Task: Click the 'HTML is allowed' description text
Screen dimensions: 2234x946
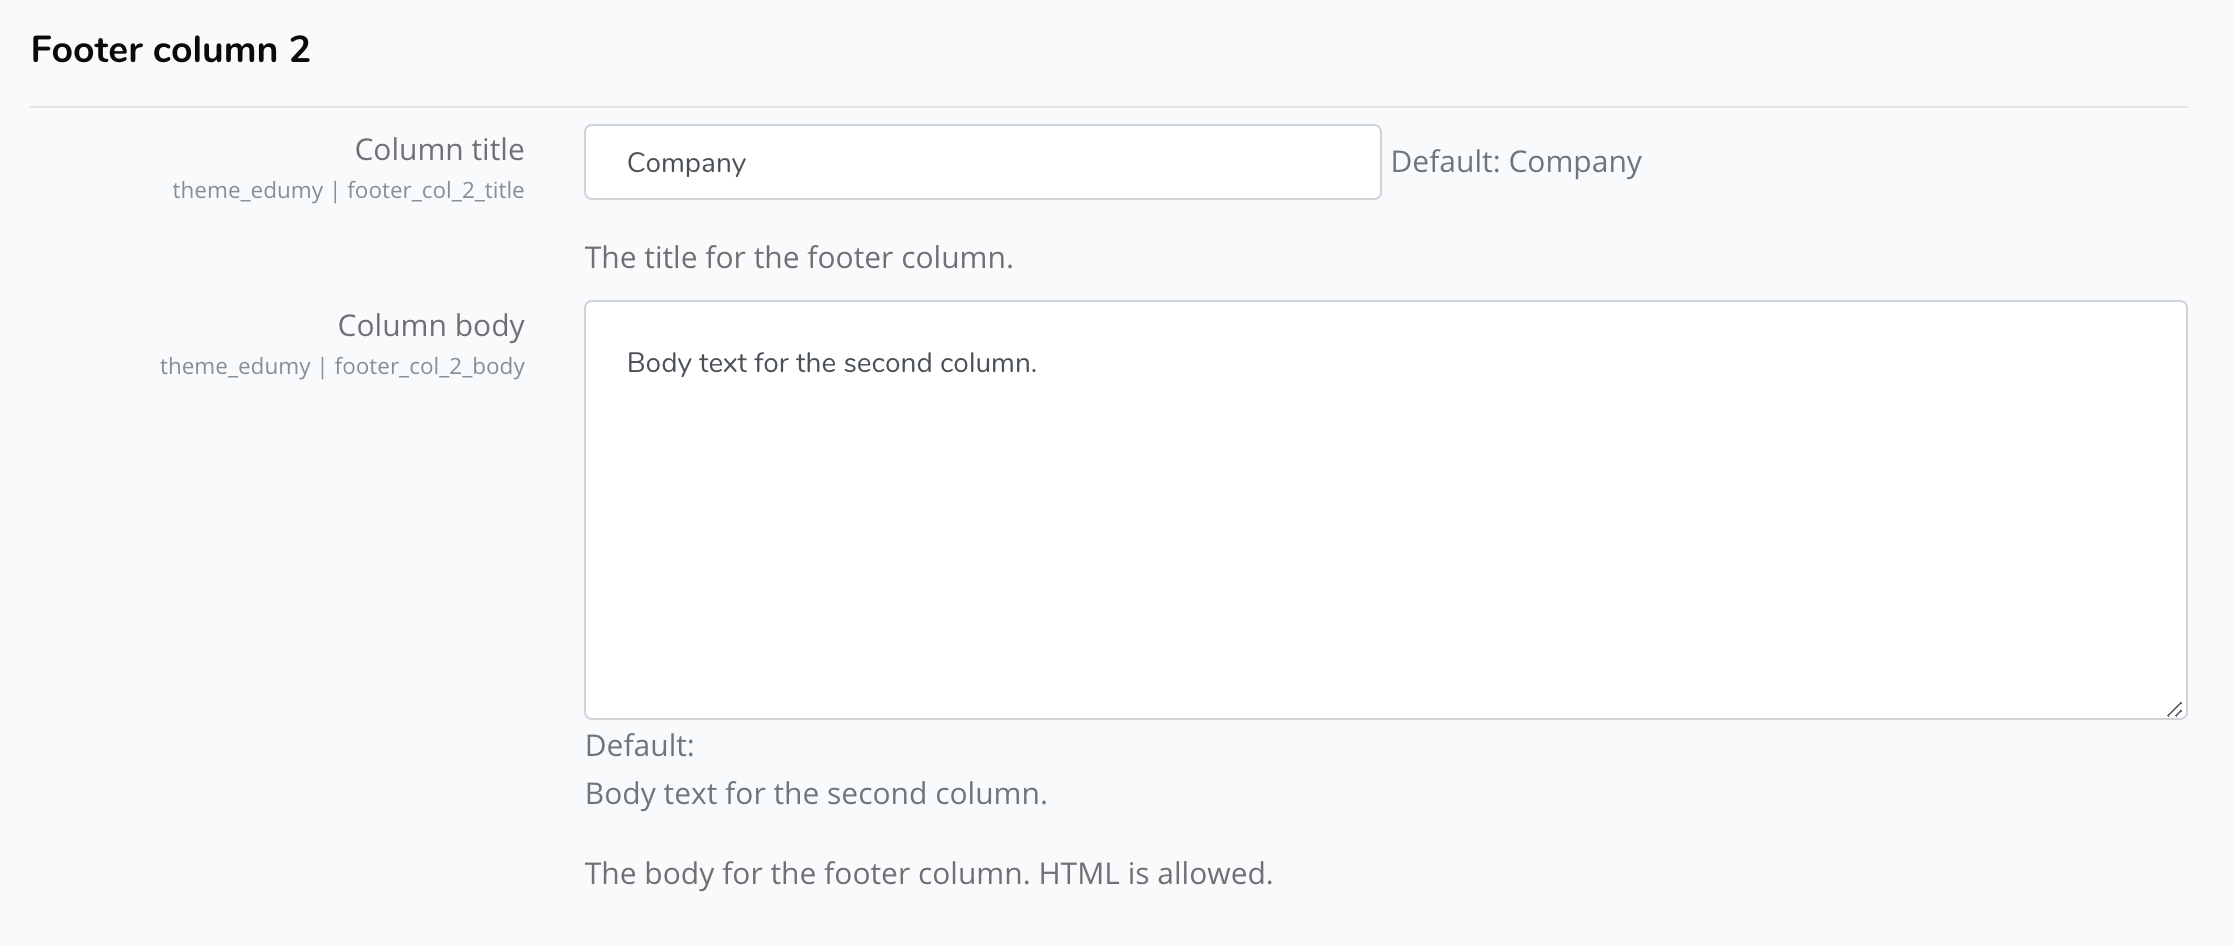Action: (1156, 873)
